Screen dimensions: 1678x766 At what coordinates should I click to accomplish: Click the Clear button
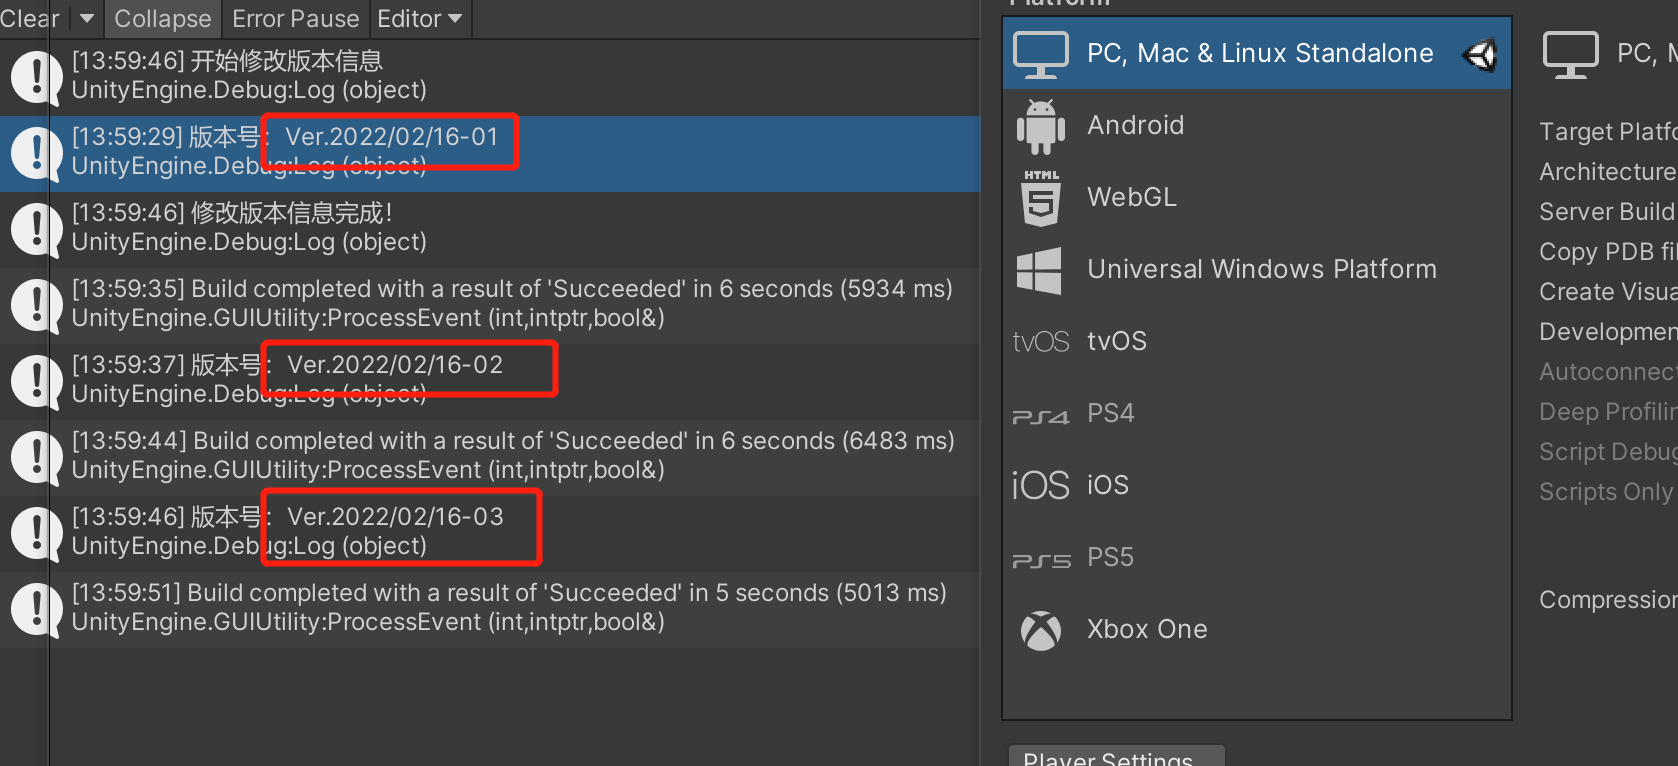30,18
